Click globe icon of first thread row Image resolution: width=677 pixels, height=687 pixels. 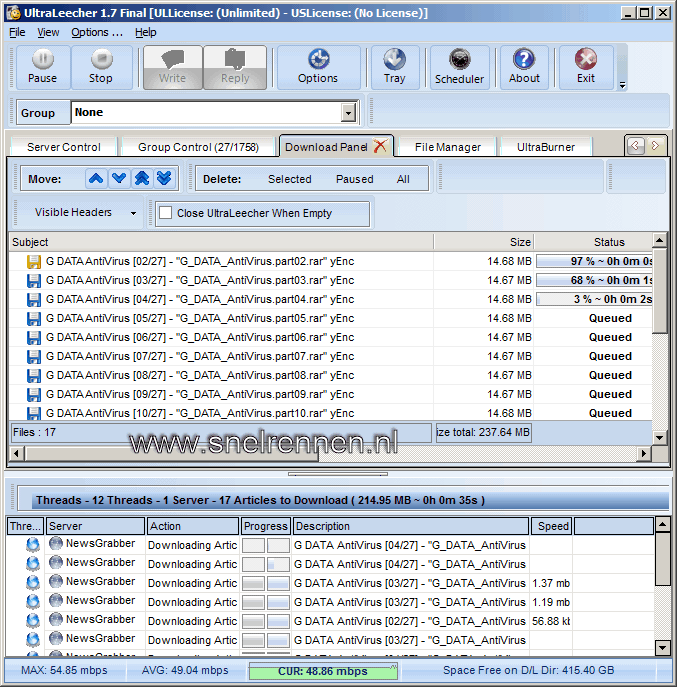click(33, 545)
